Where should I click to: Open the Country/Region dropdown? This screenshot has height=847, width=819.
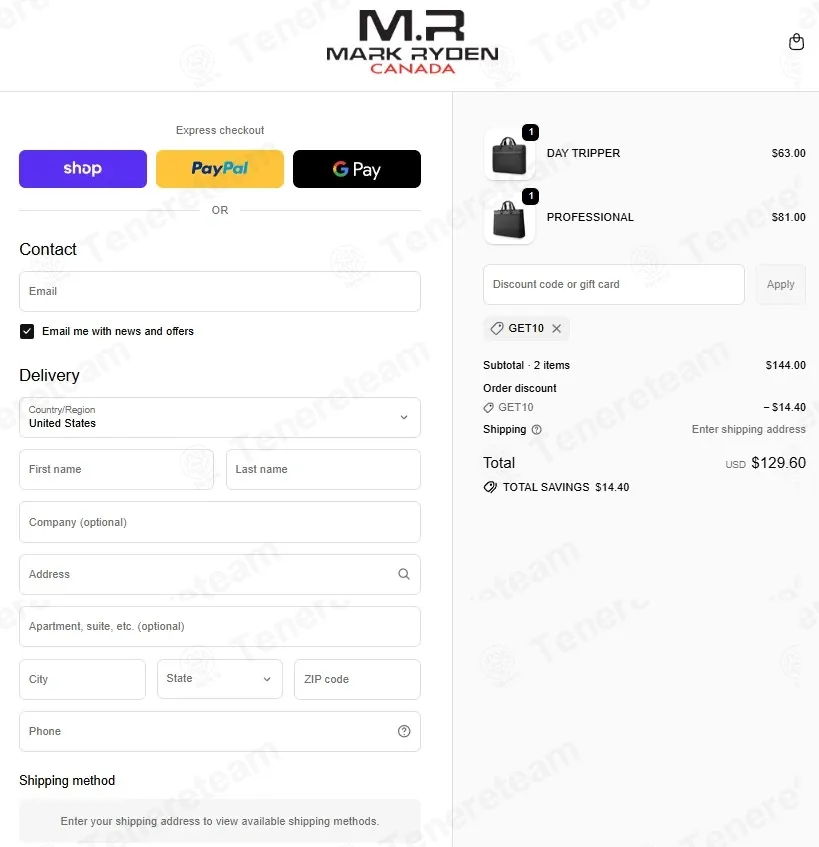point(220,418)
